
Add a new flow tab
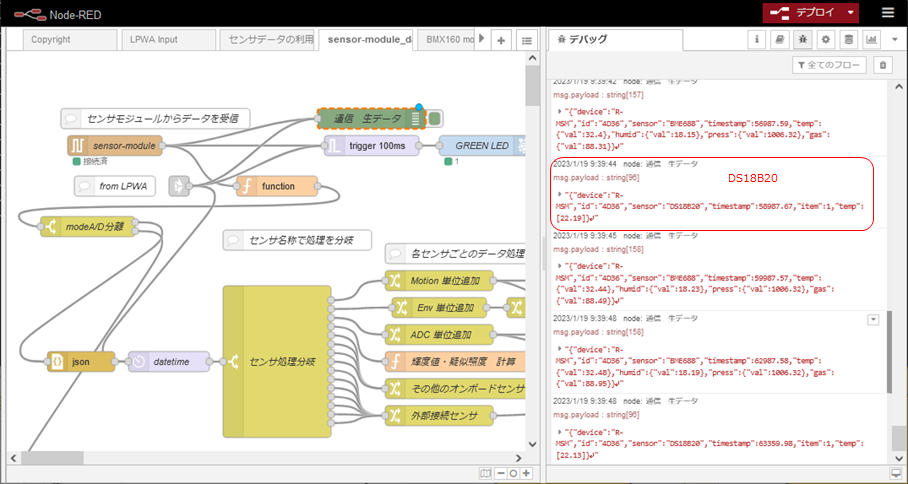click(x=501, y=40)
